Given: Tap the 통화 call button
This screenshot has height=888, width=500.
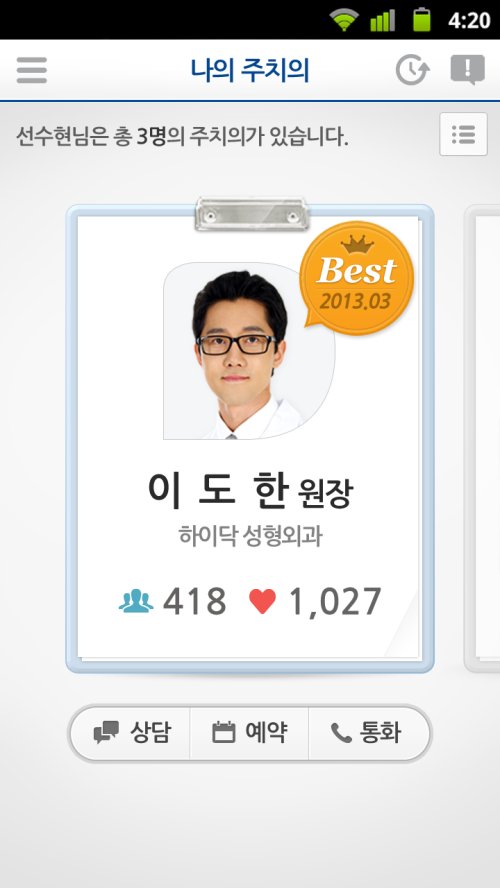Looking at the screenshot, I should pyautogui.click(x=368, y=732).
